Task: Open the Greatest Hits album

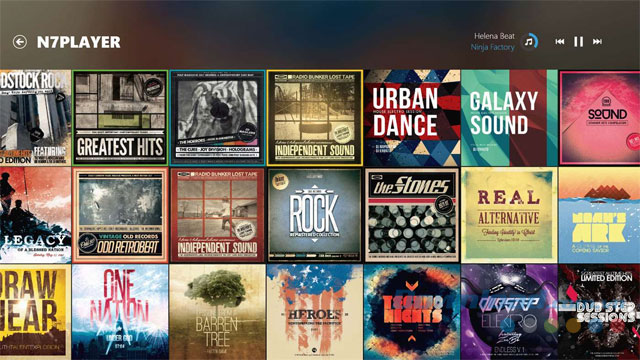Action: [120, 118]
